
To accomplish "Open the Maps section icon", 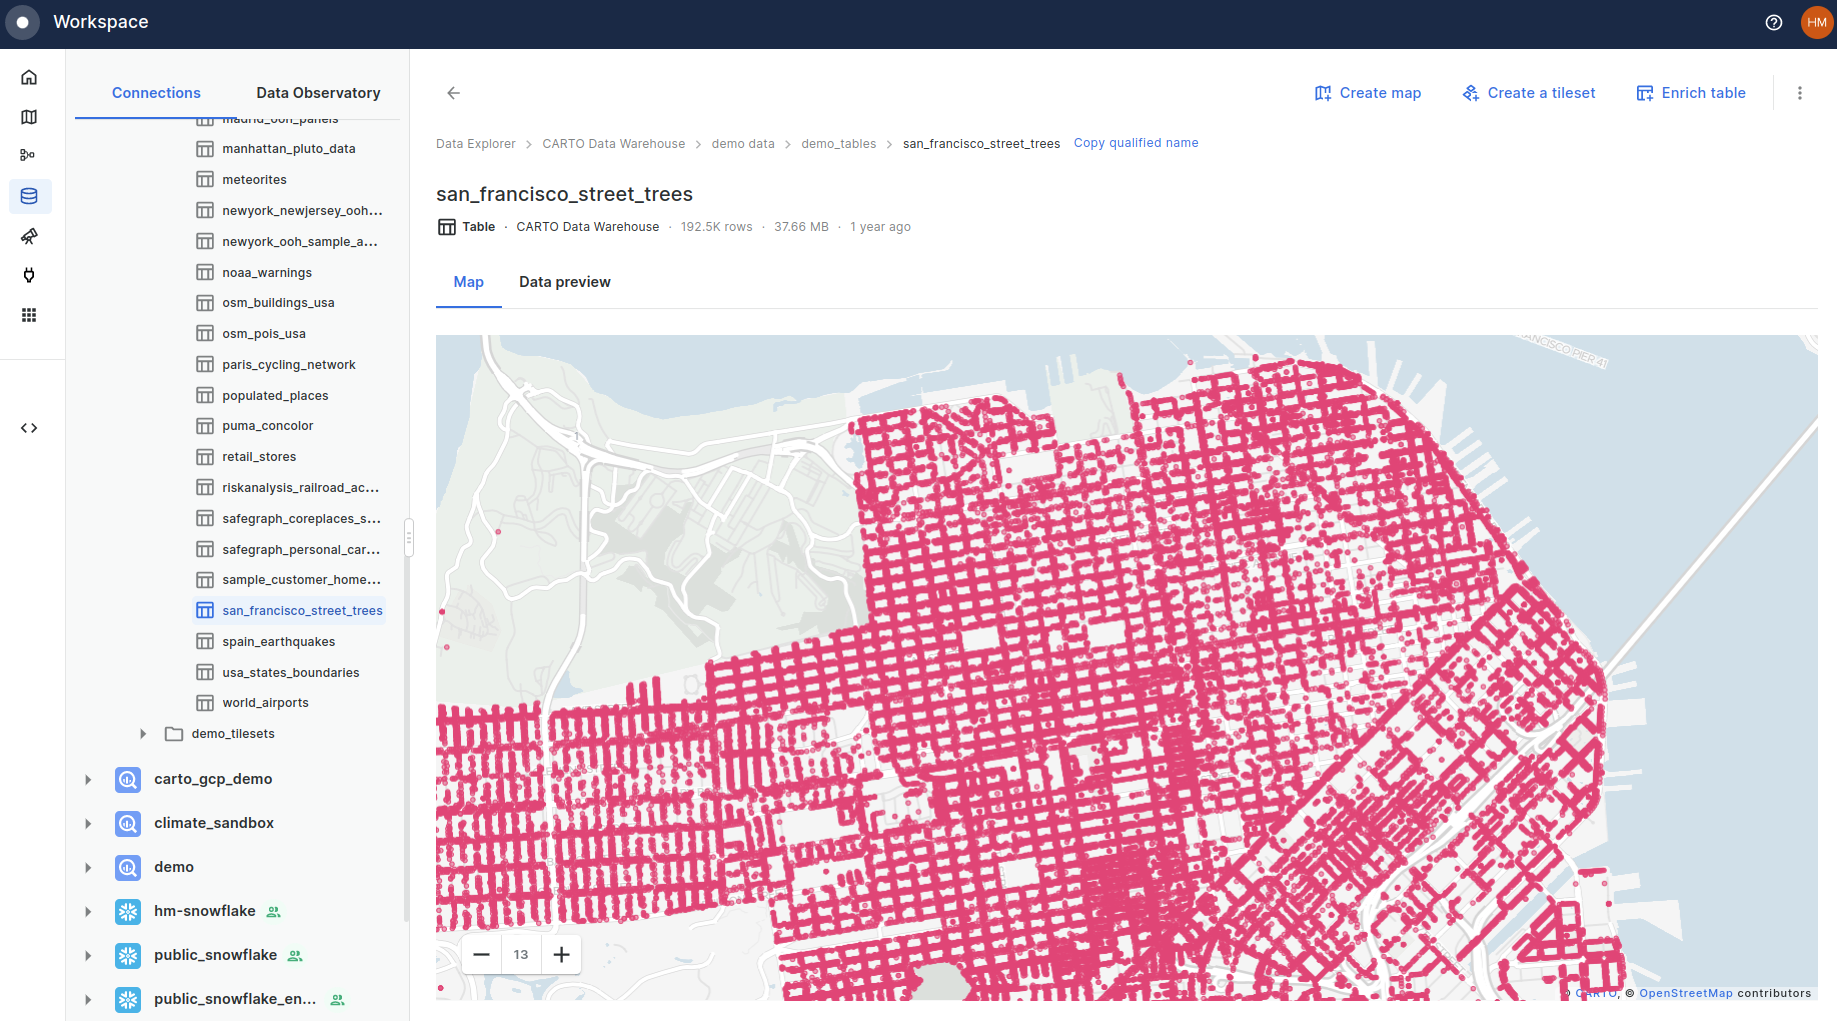I will click(28, 116).
